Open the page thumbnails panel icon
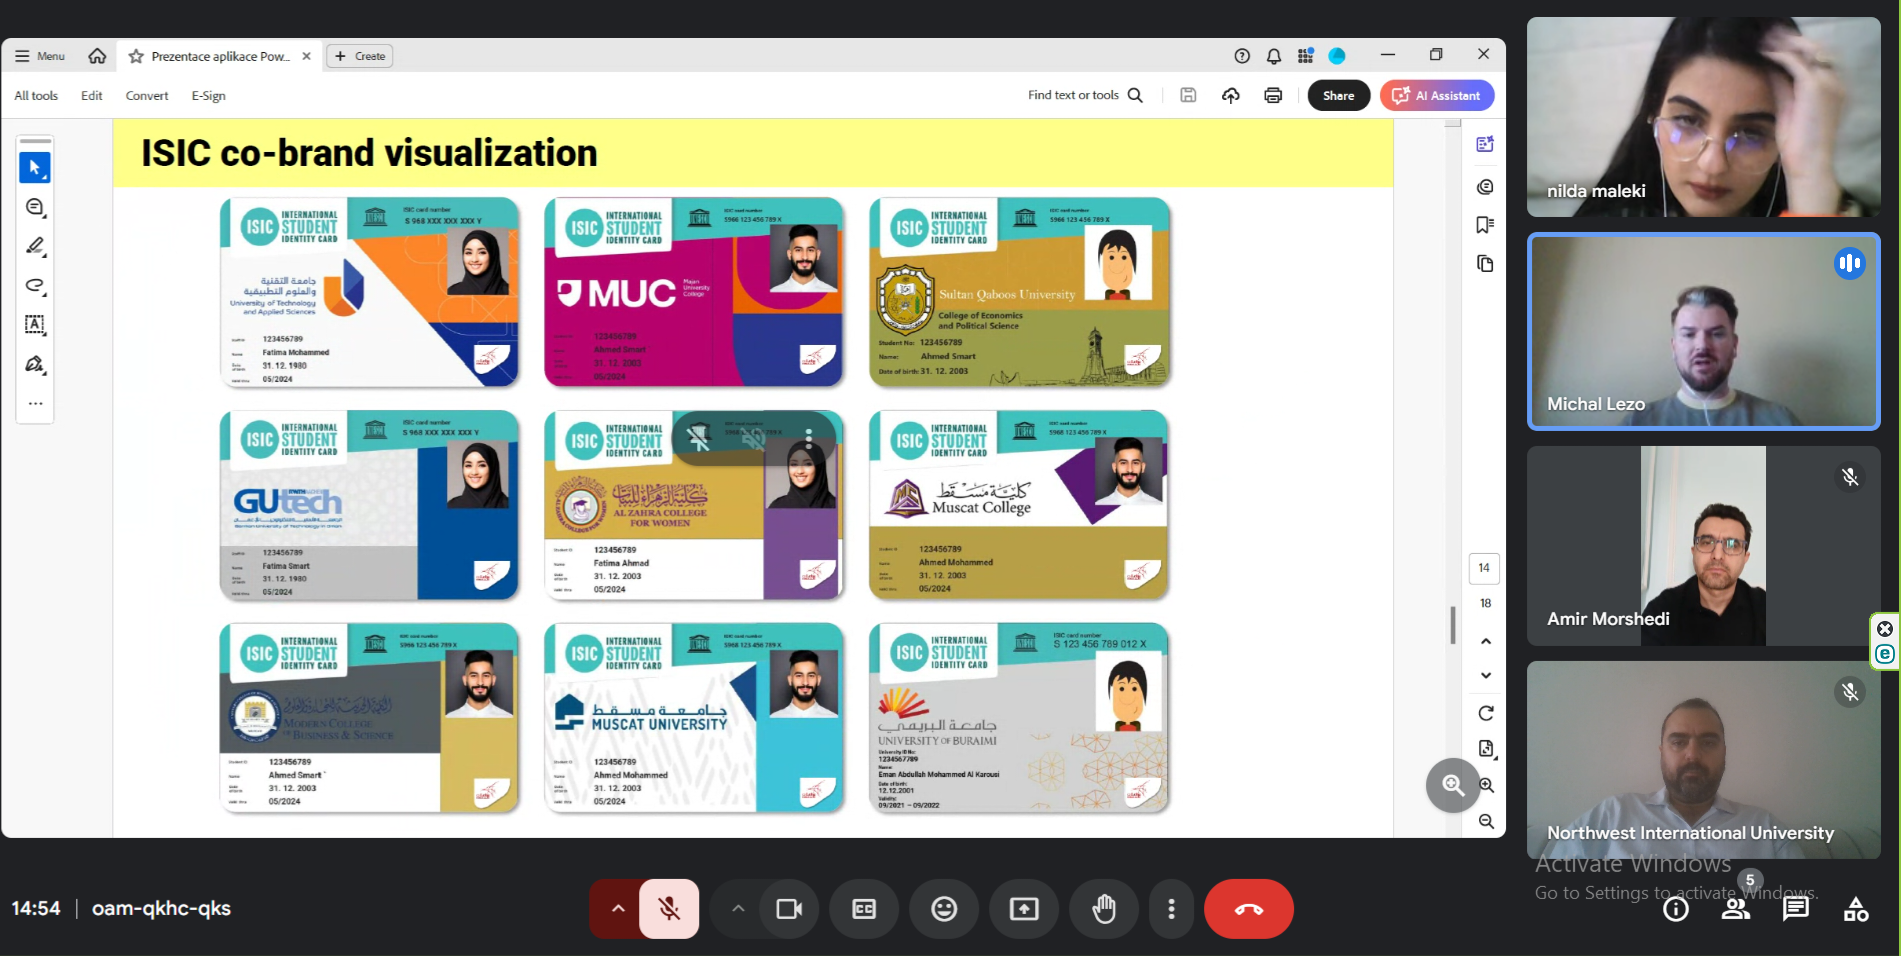The width and height of the screenshot is (1901, 956). click(1485, 264)
